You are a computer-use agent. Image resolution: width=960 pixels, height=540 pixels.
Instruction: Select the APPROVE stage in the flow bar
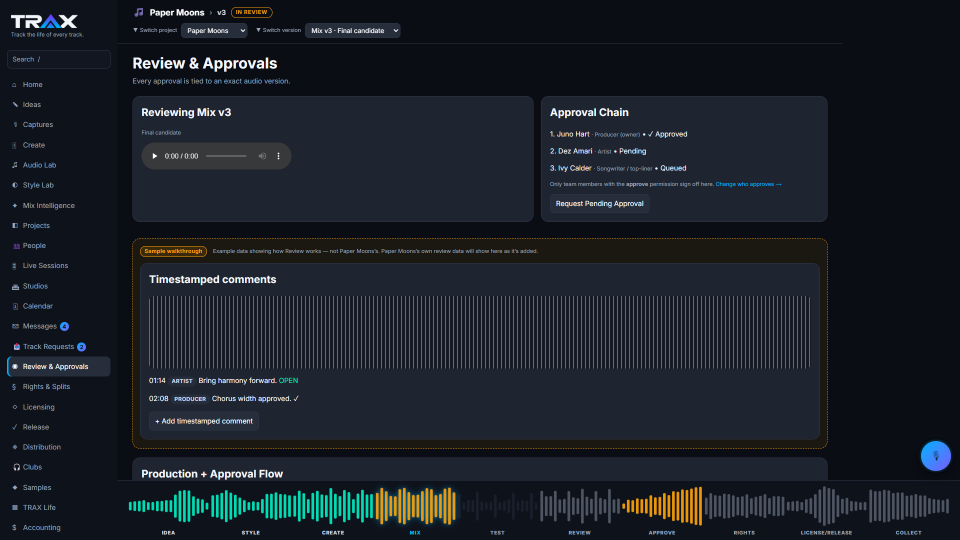[662, 533]
